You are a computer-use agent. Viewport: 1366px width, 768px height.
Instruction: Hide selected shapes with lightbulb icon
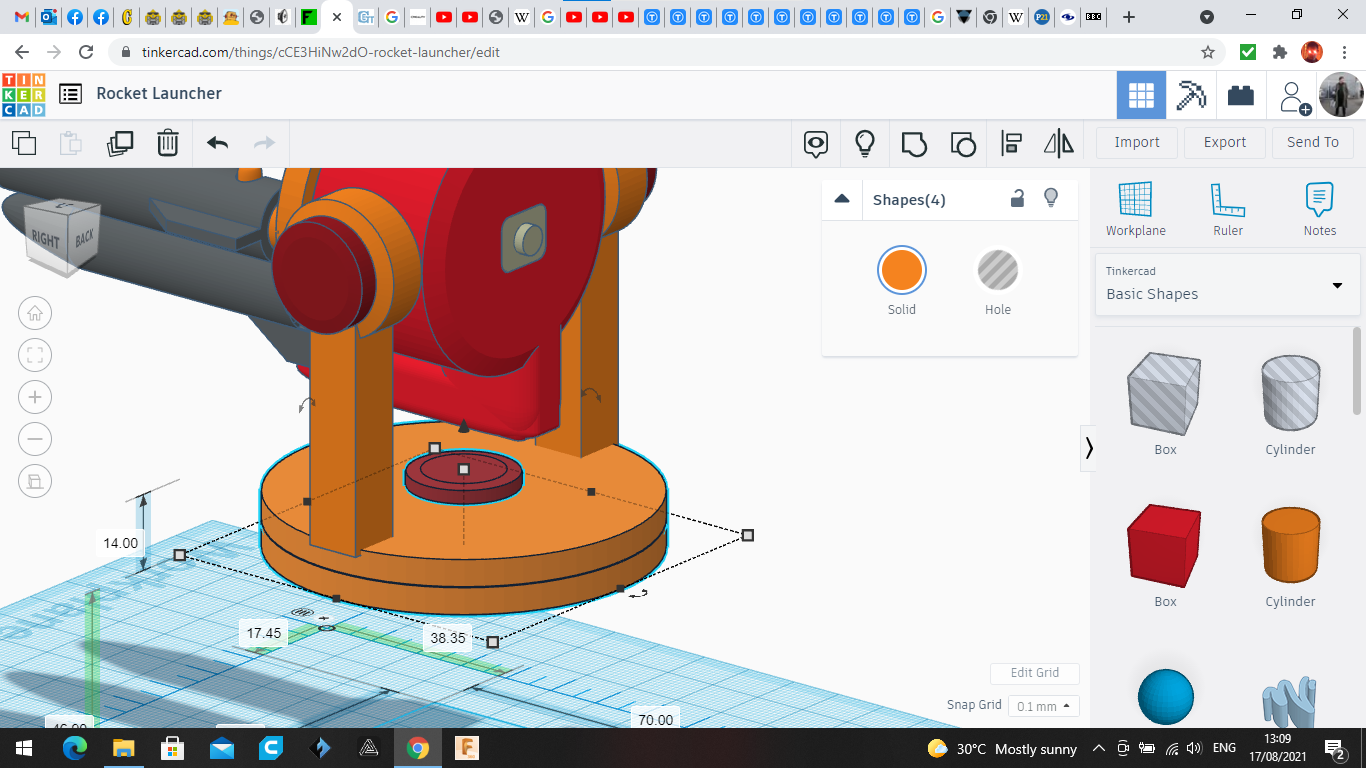(x=1051, y=198)
